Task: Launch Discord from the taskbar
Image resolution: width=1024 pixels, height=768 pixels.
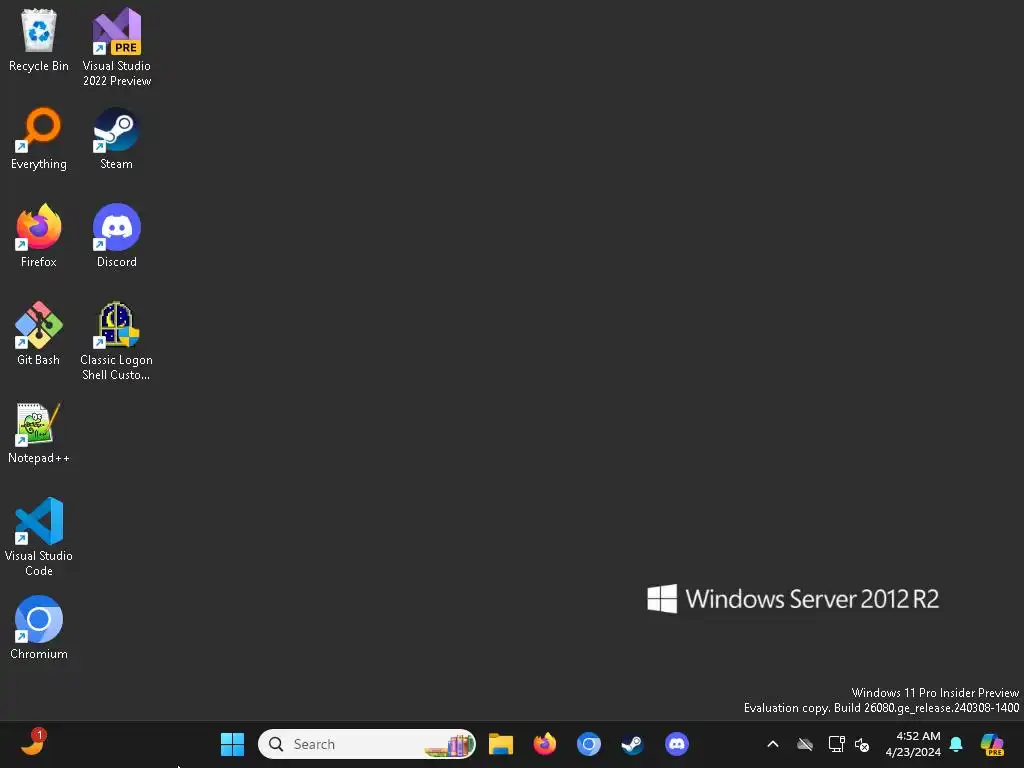Action: (677, 744)
